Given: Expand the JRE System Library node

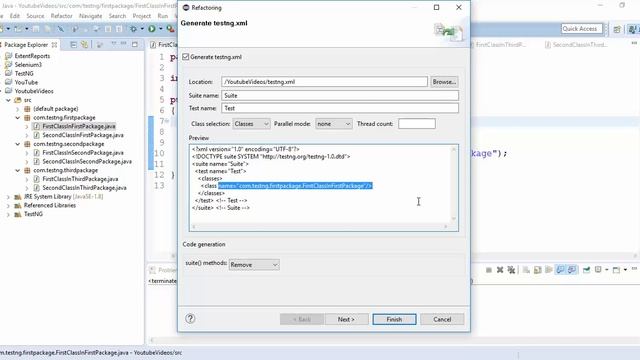Looking at the screenshot, I should click(x=8, y=197).
